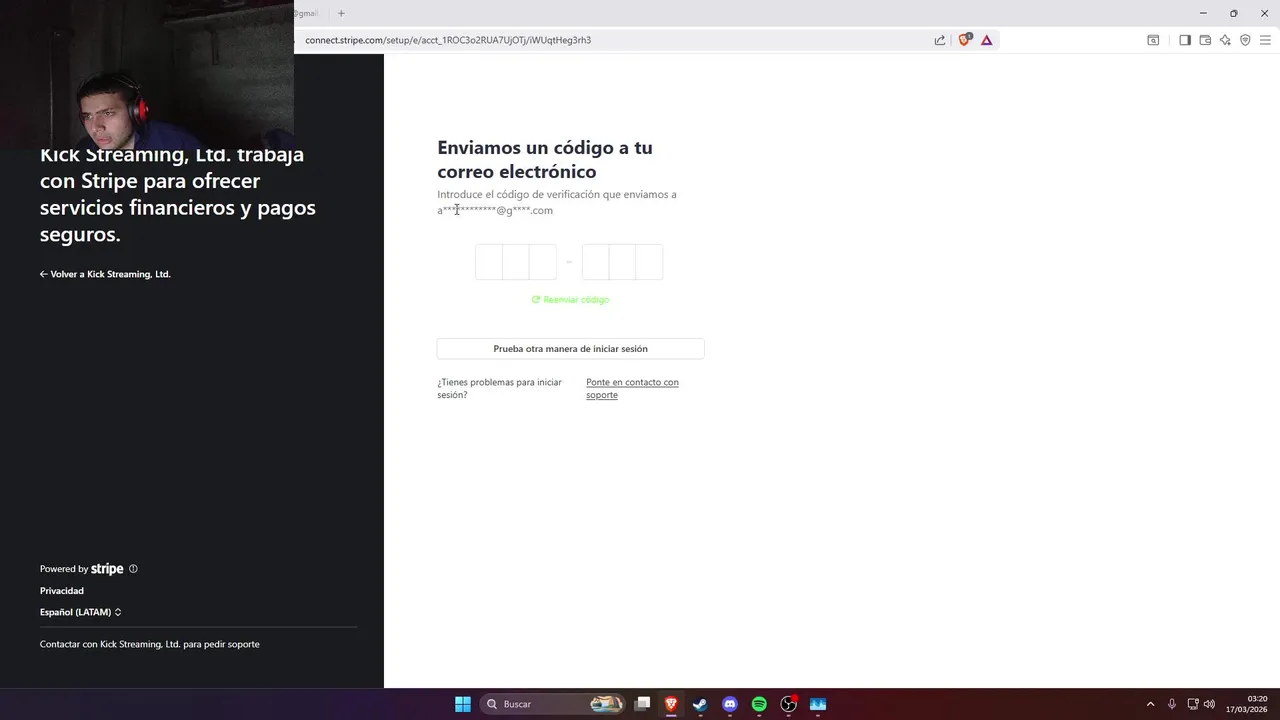Open the Brave Wallet icon
The image size is (1280, 720).
click(x=1205, y=40)
